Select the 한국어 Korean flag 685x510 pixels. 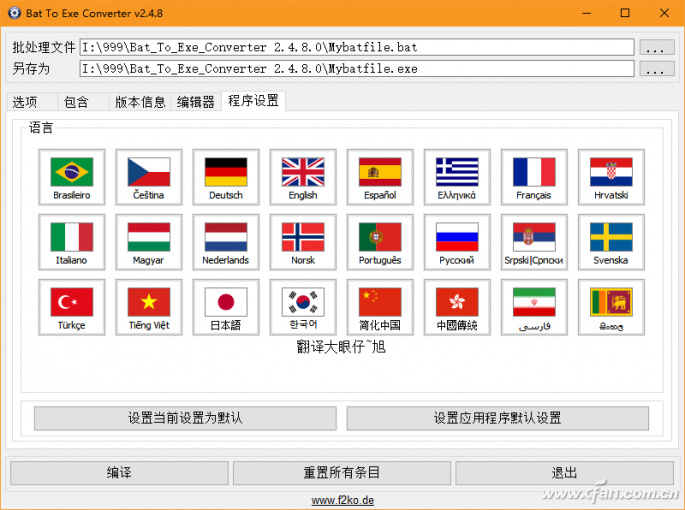tap(303, 307)
